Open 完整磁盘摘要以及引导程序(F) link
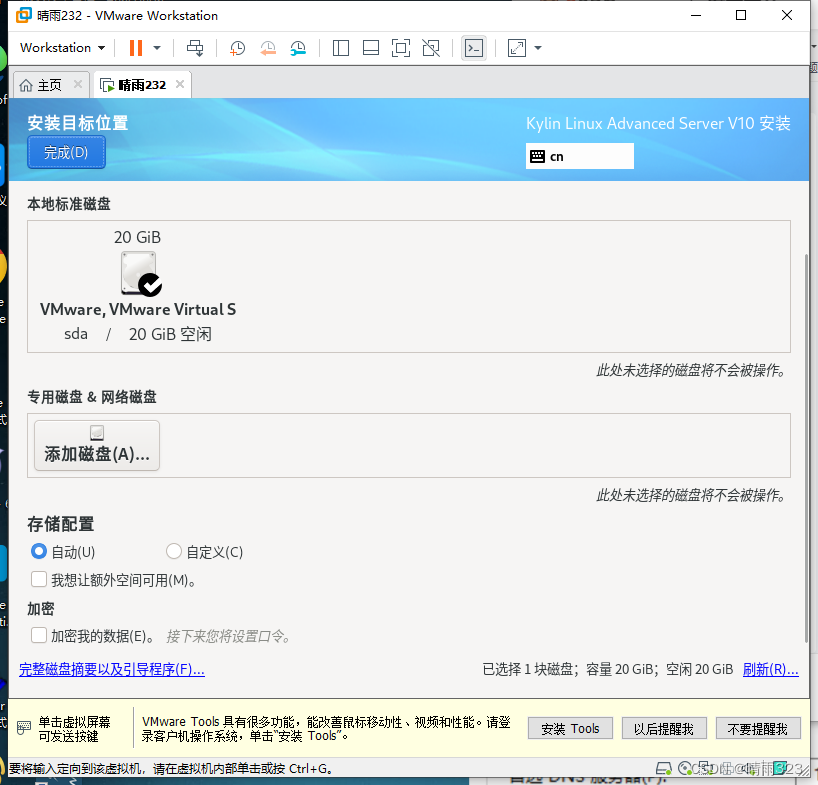This screenshot has height=785, width=818. pos(112,669)
